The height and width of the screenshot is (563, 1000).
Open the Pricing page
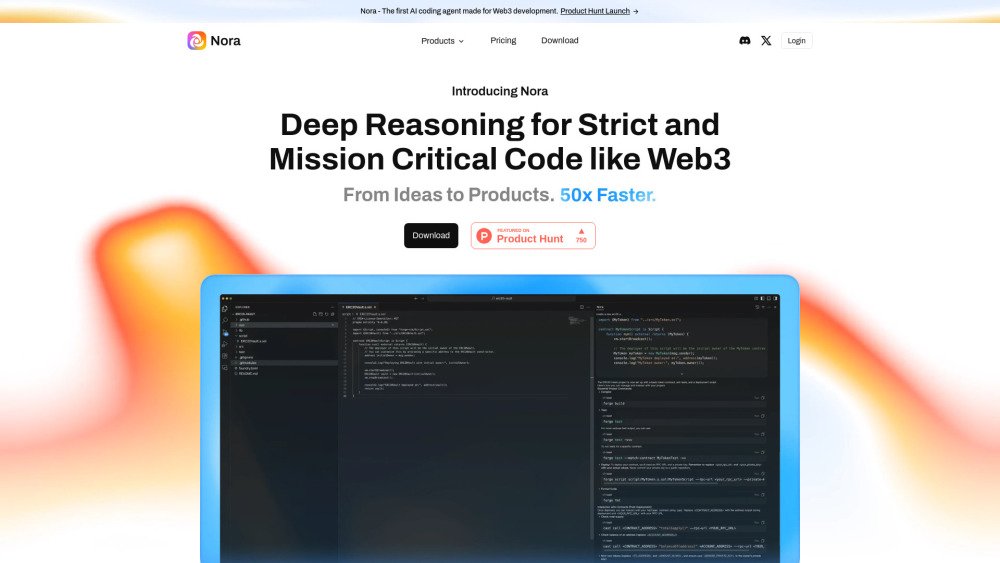(503, 41)
